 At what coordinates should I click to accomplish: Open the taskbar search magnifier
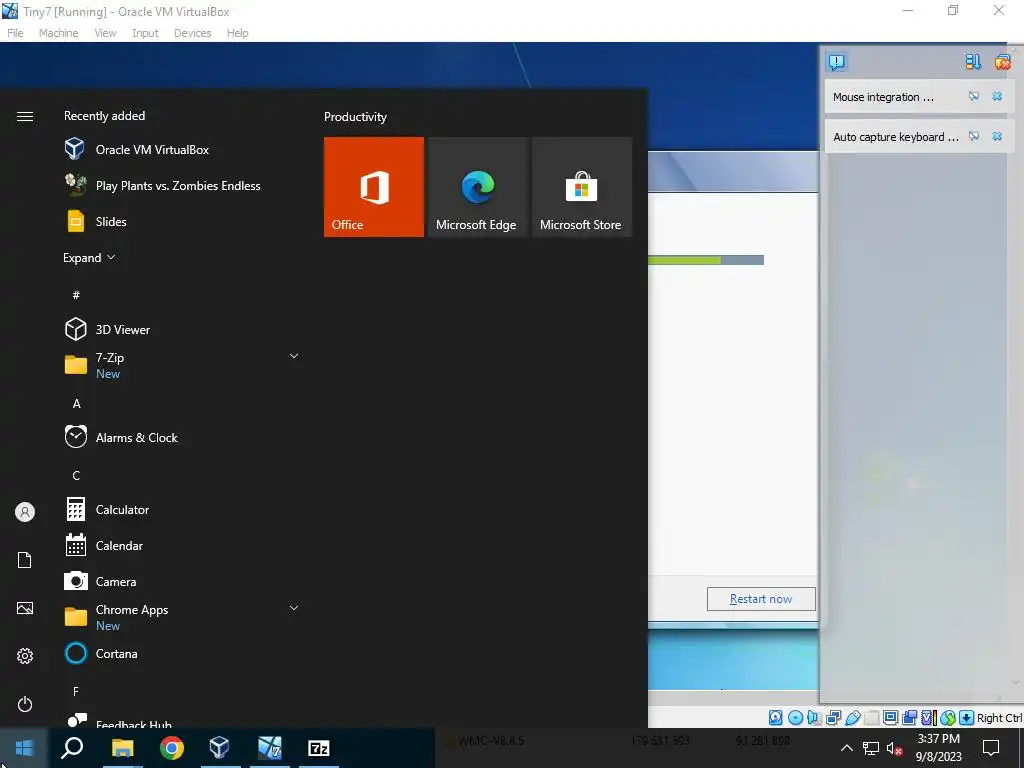click(72, 748)
